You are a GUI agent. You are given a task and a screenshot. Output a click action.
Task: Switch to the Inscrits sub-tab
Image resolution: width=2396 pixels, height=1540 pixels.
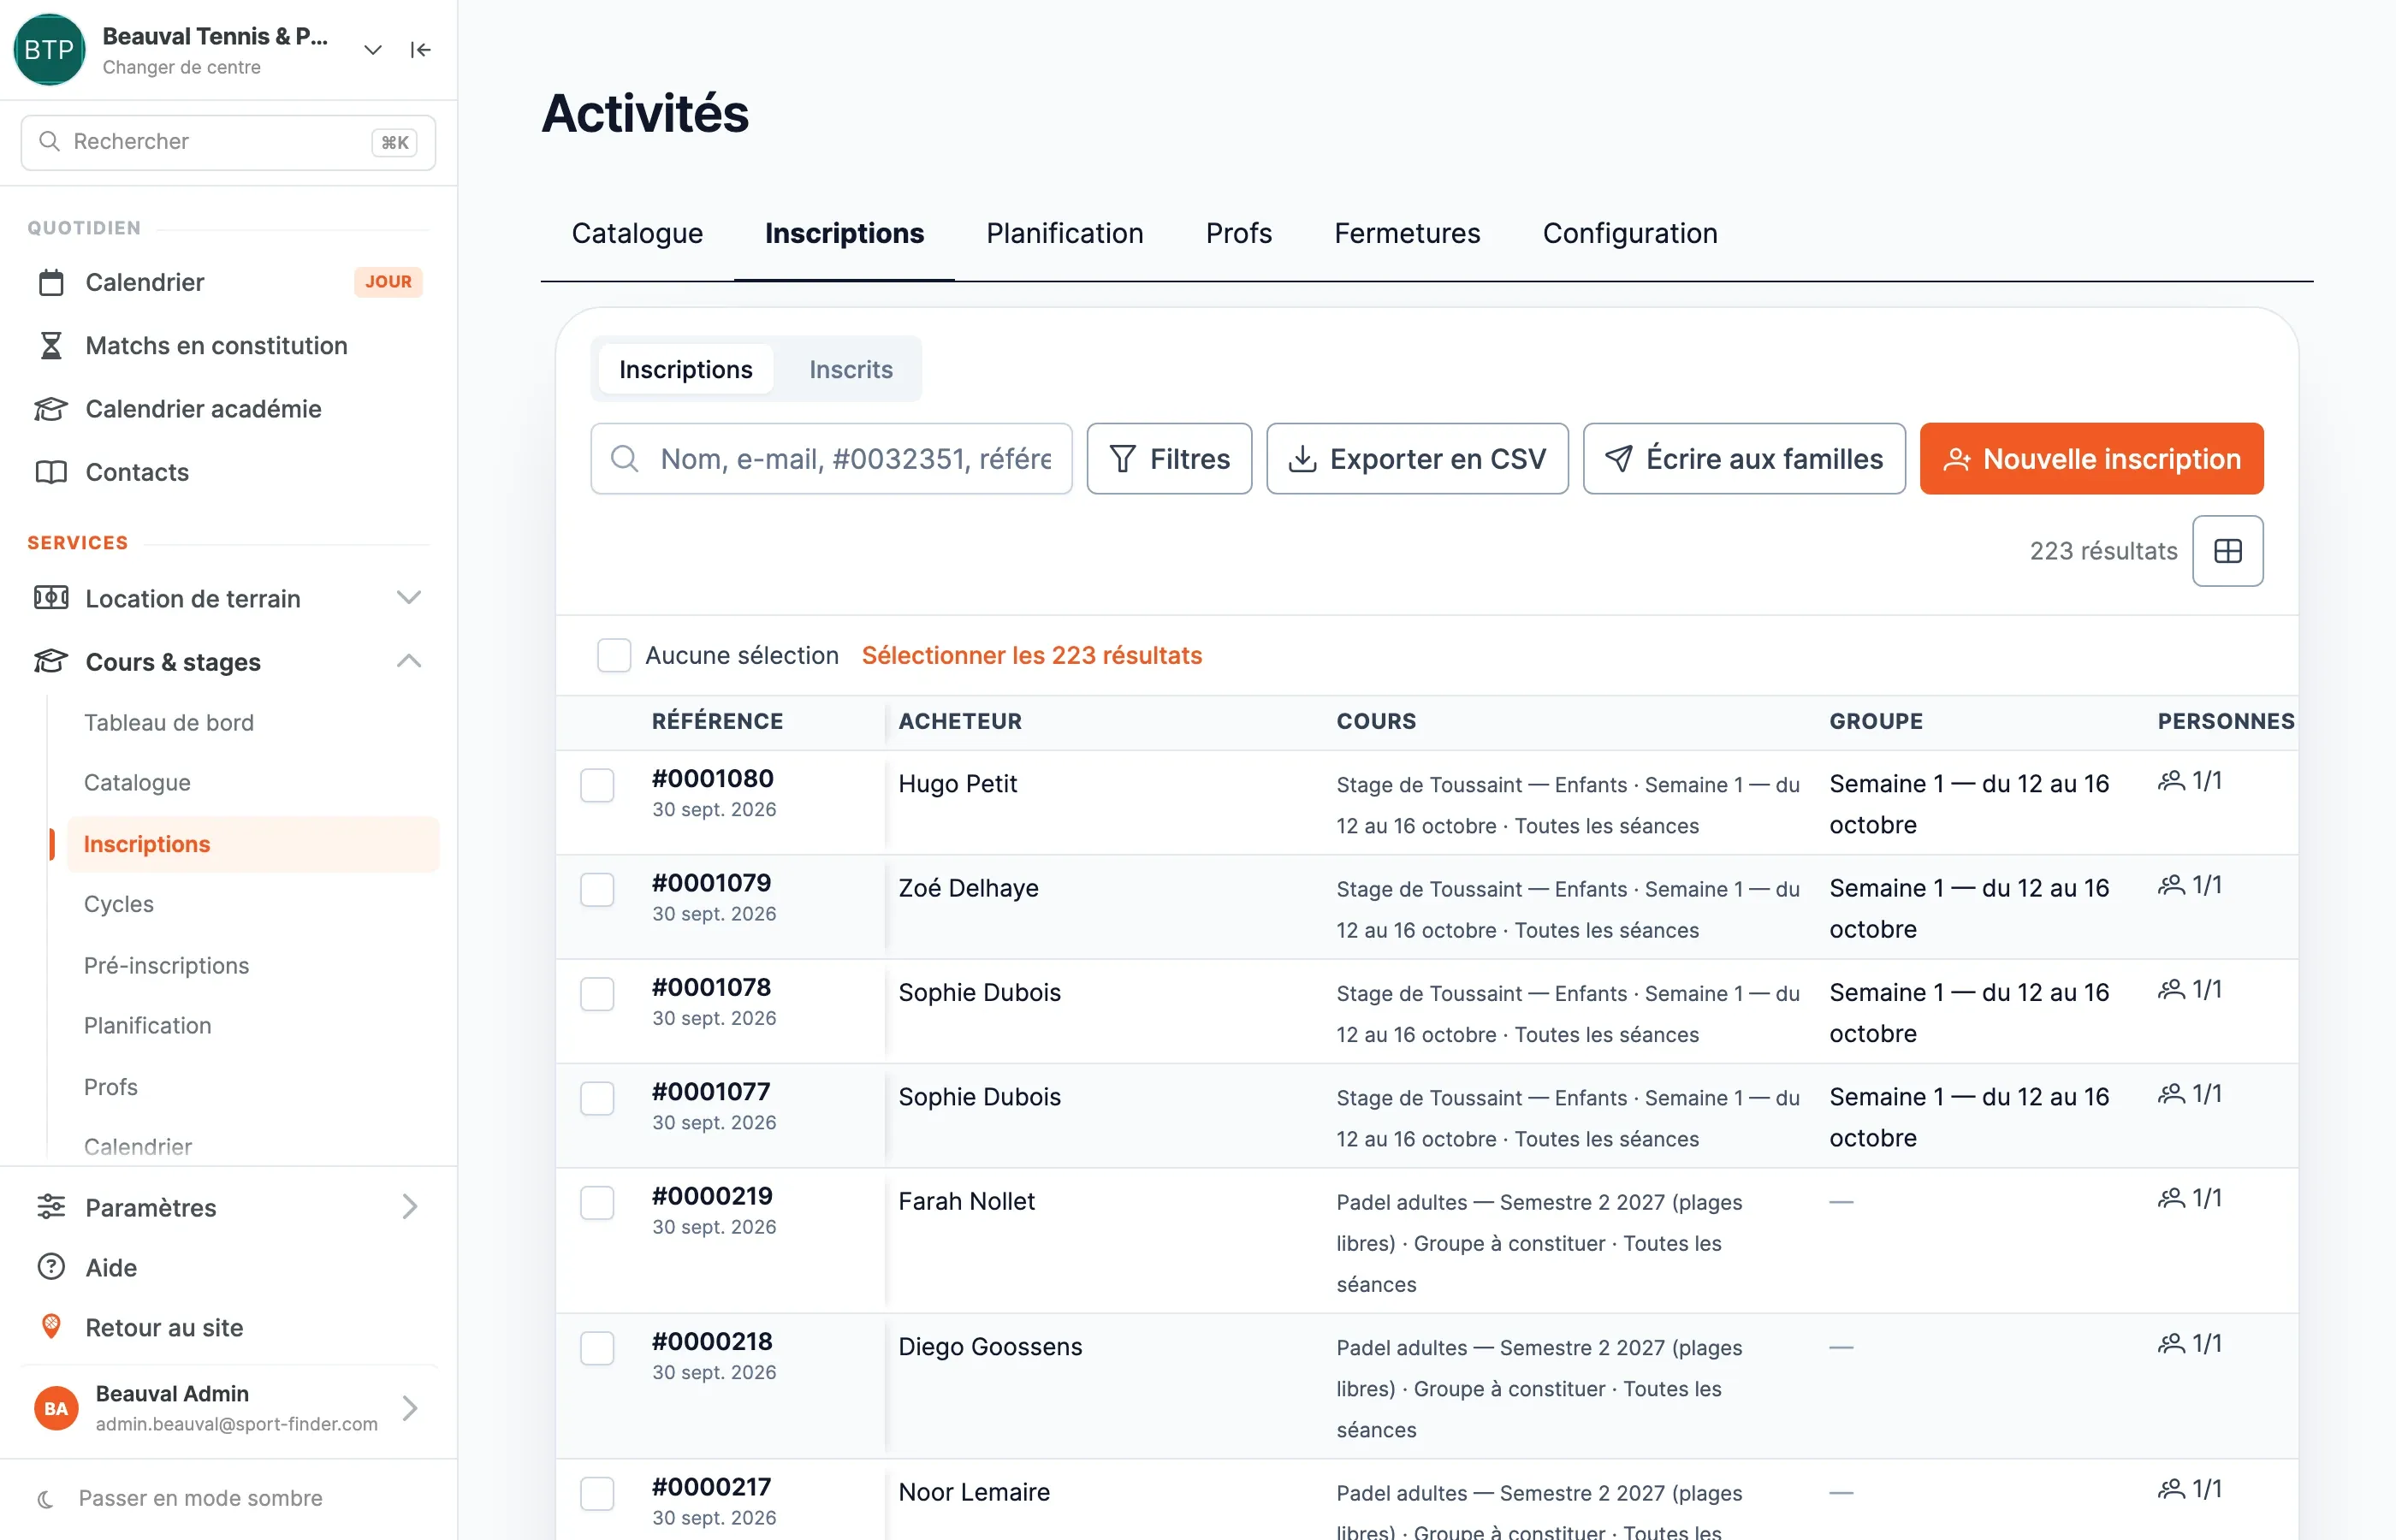click(x=850, y=369)
